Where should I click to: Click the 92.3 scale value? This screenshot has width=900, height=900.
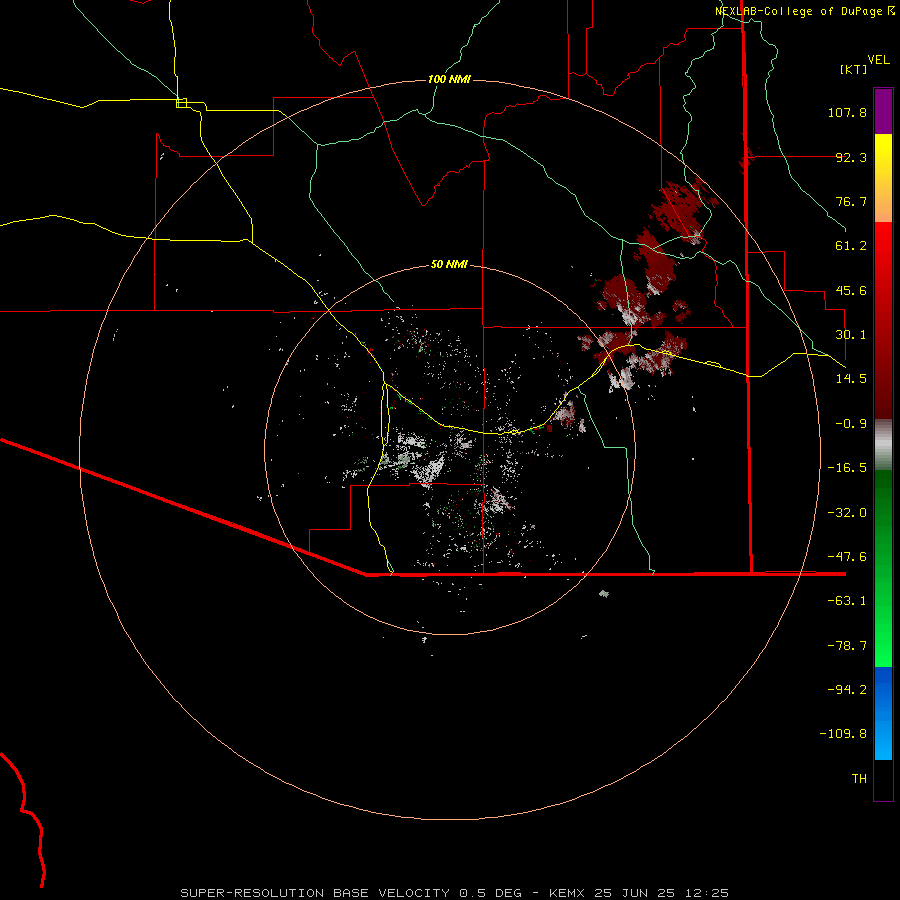pos(851,157)
